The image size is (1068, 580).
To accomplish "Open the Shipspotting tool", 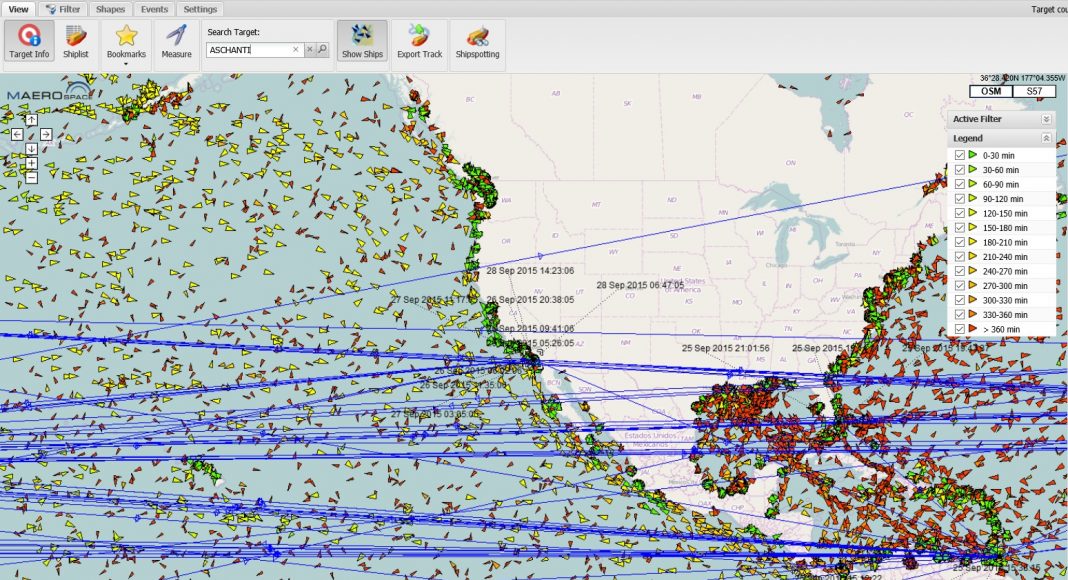I will (477, 43).
